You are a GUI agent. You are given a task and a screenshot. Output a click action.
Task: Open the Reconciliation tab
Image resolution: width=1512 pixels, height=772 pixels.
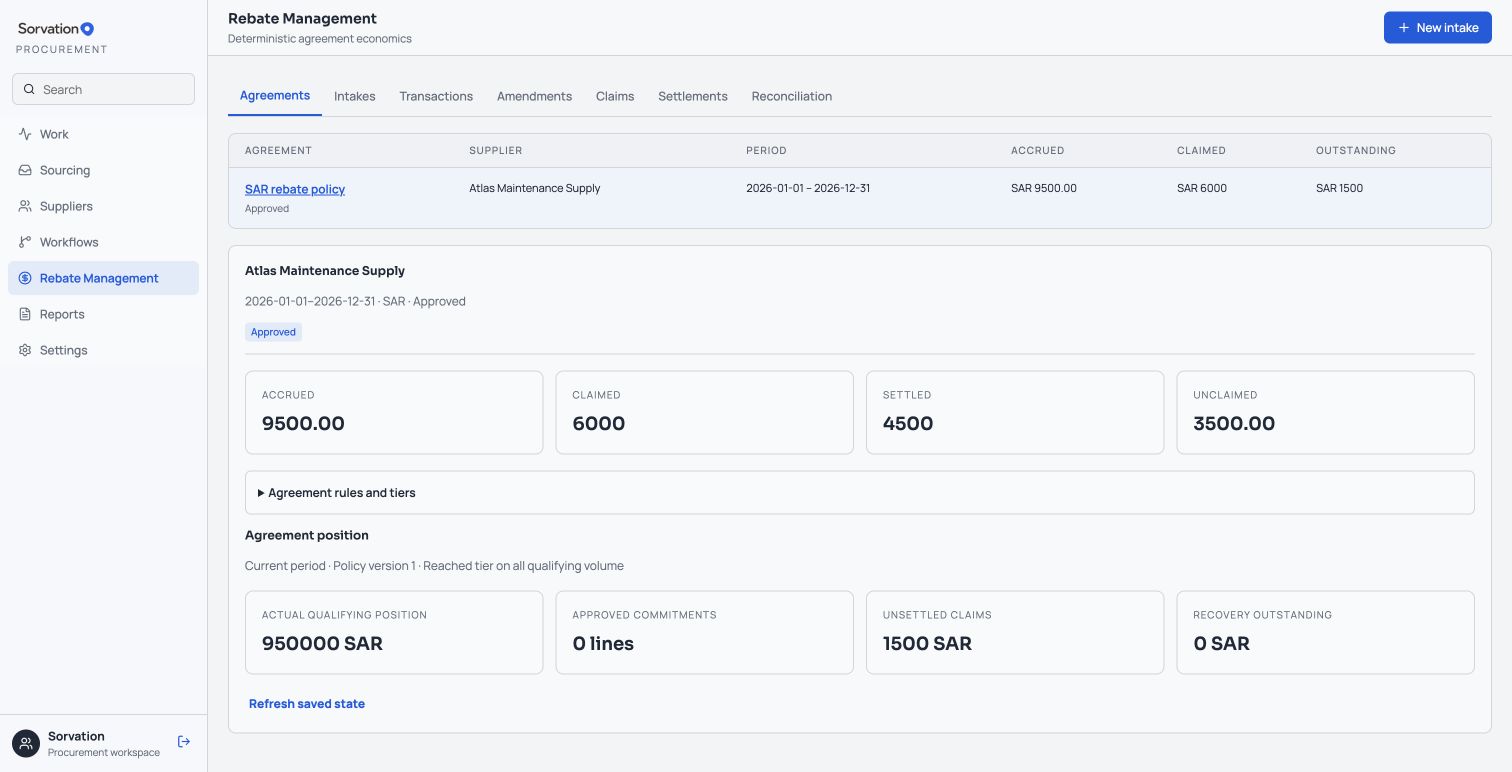792,96
